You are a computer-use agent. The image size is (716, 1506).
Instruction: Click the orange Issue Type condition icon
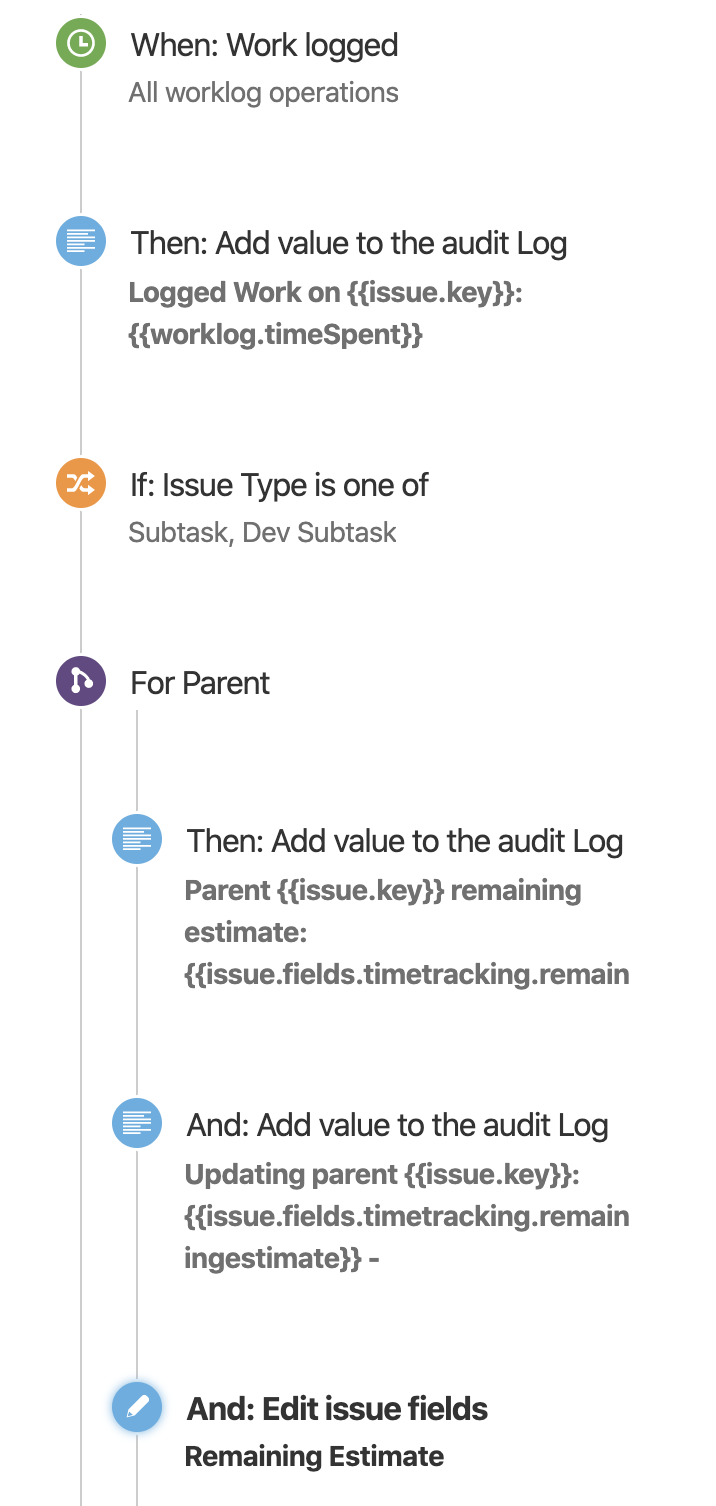pos(80,483)
